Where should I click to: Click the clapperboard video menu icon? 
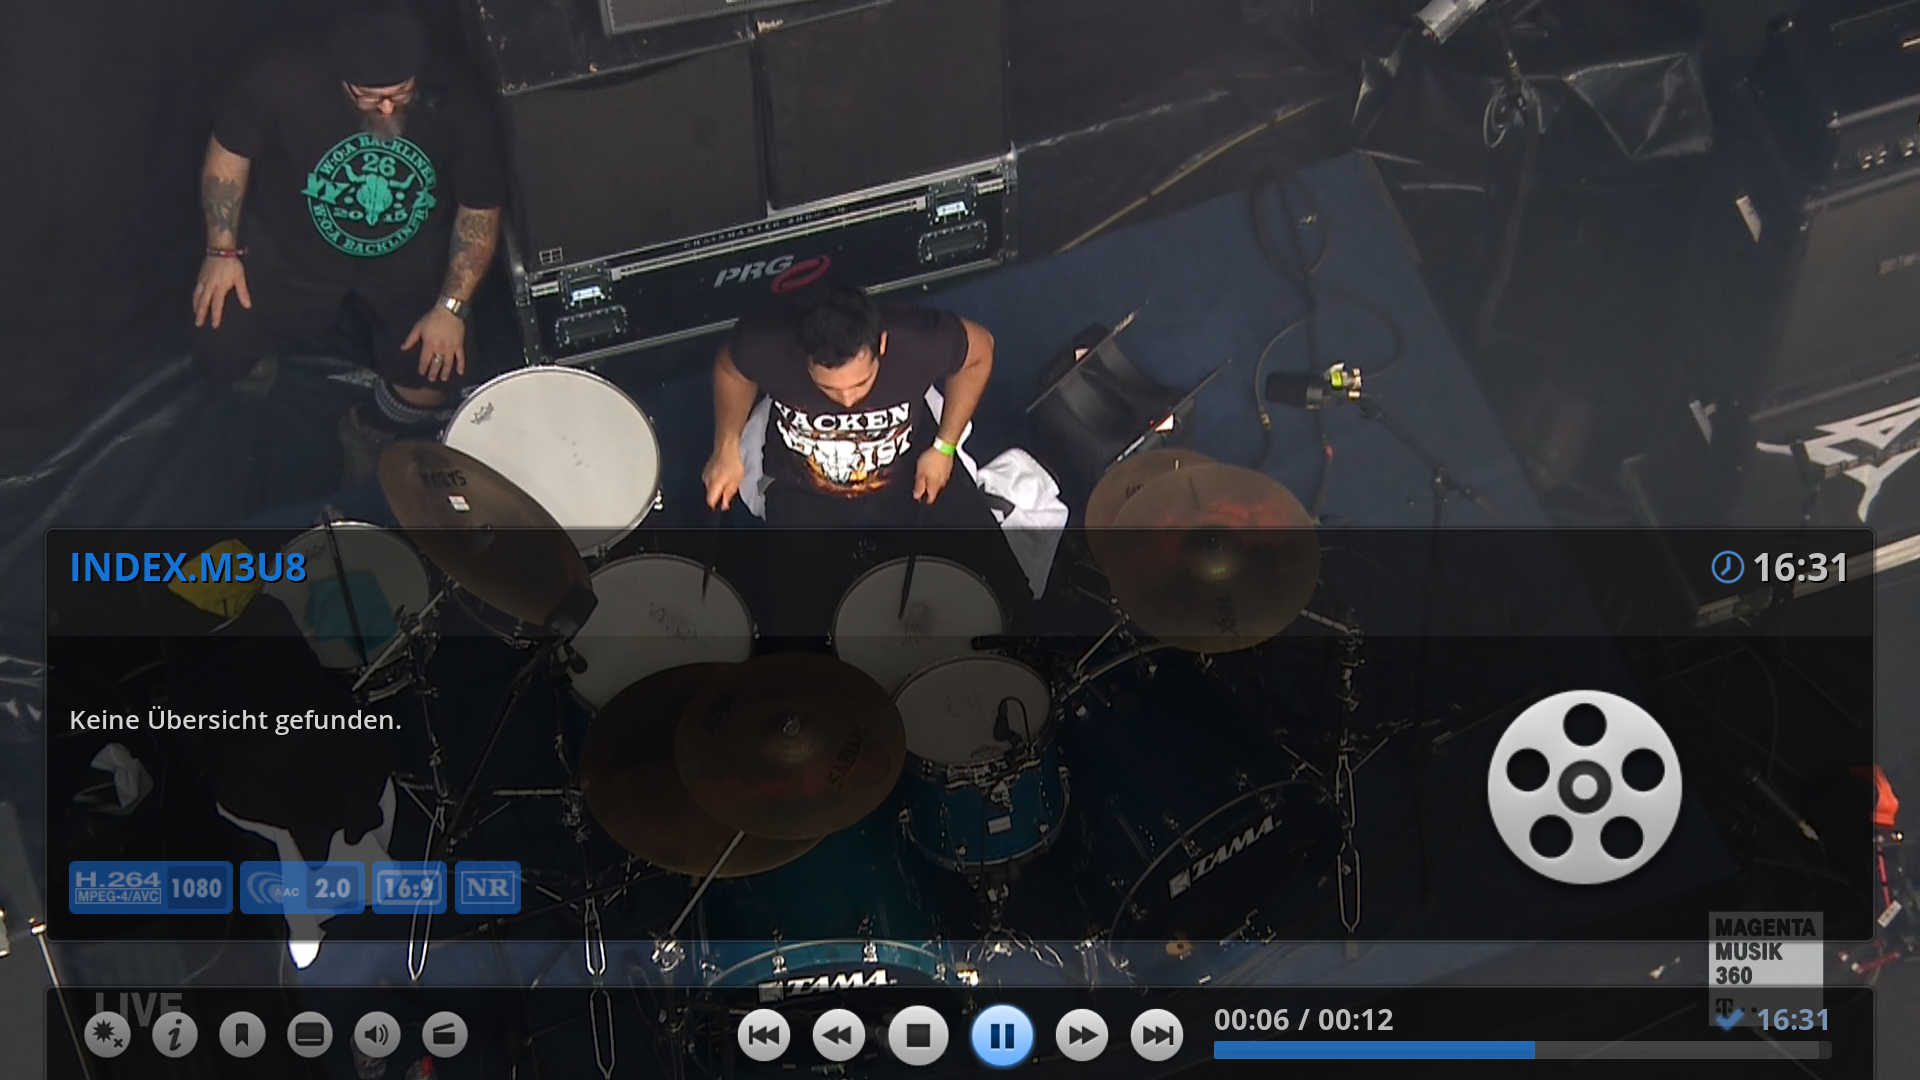point(445,1035)
